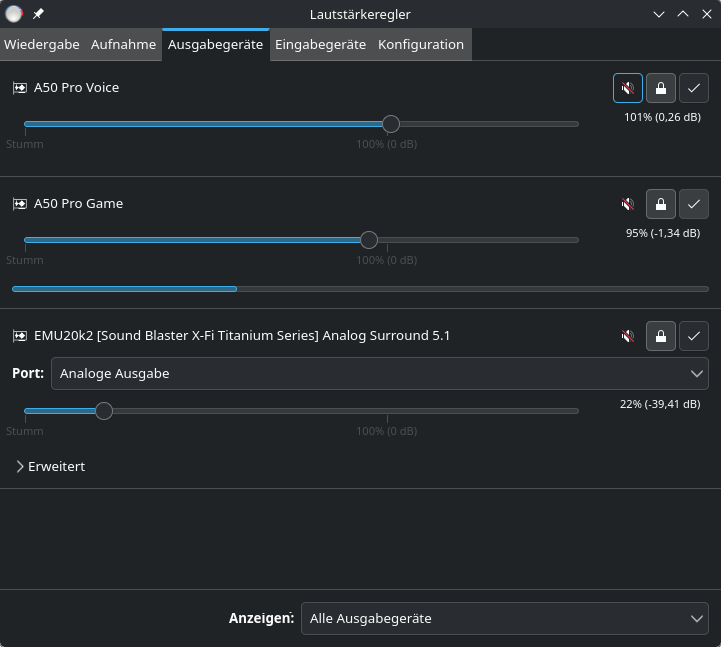The width and height of the screenshot is (721, 647).
Task: Close the Lautstärkeregler window
Action: 707,14
